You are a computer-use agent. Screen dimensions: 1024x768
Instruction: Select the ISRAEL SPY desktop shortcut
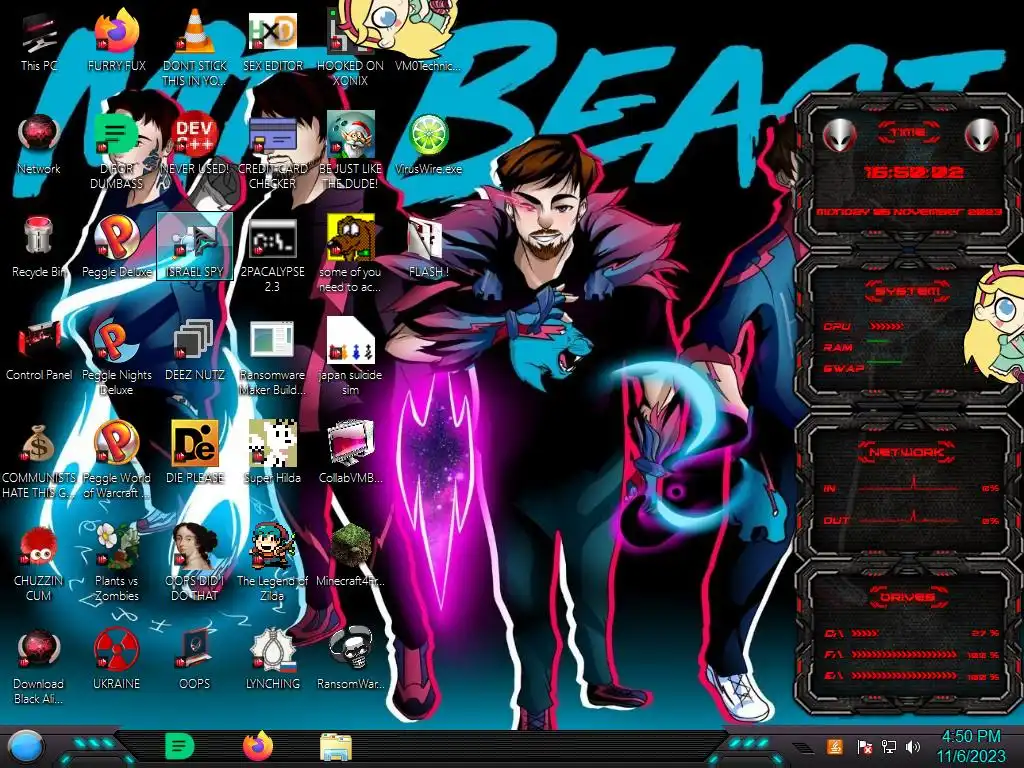pyautogui.click(x=195, y=247)
